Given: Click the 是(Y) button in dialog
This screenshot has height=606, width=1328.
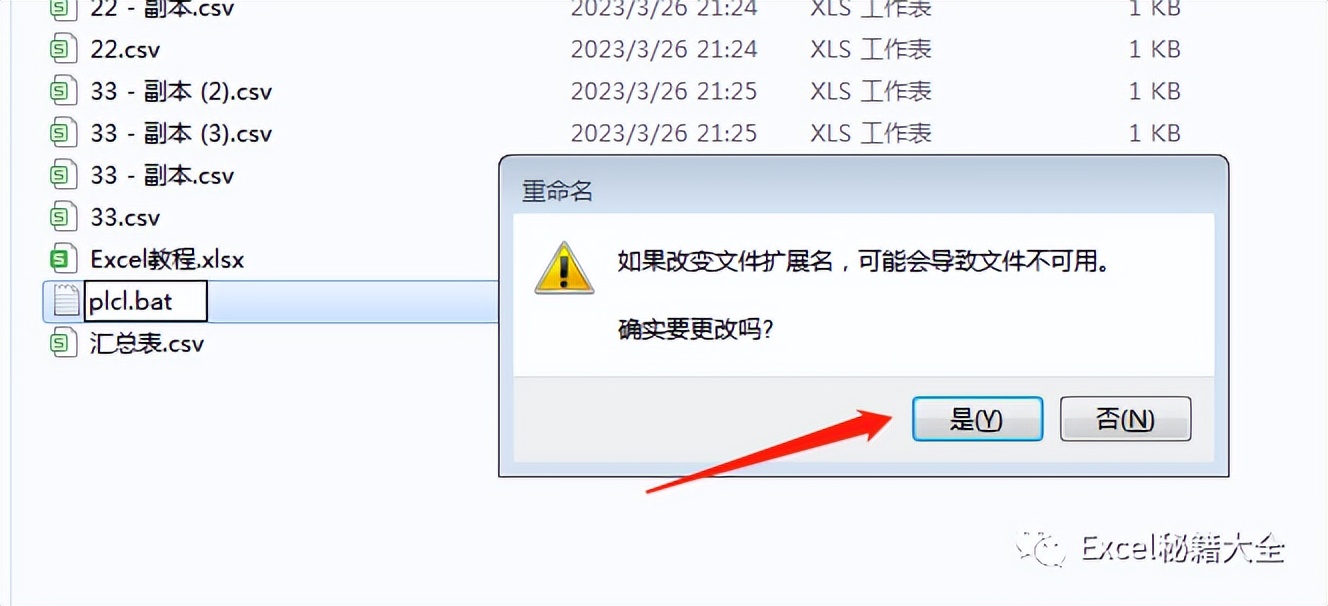Looking at the screenshot, I should (x=977, y=419).
